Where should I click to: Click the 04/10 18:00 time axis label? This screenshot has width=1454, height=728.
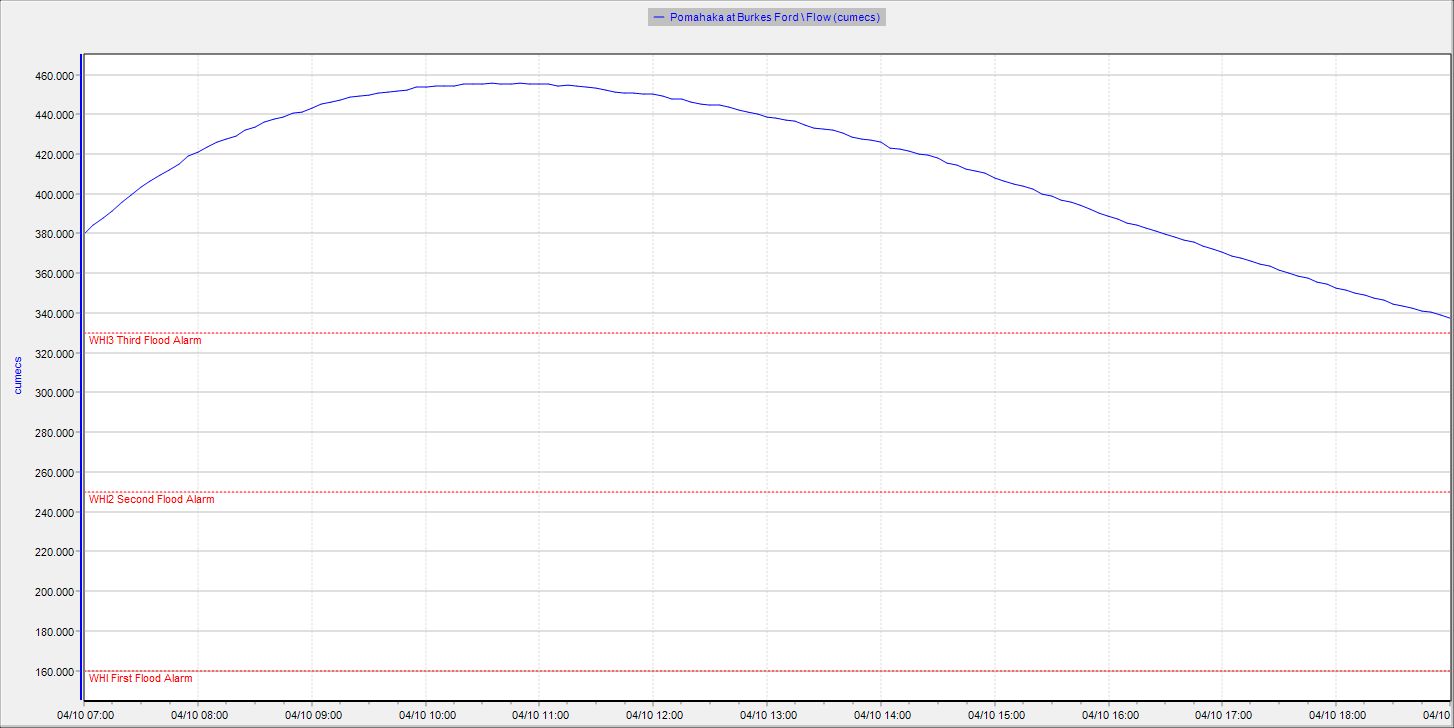[1337, 715]
